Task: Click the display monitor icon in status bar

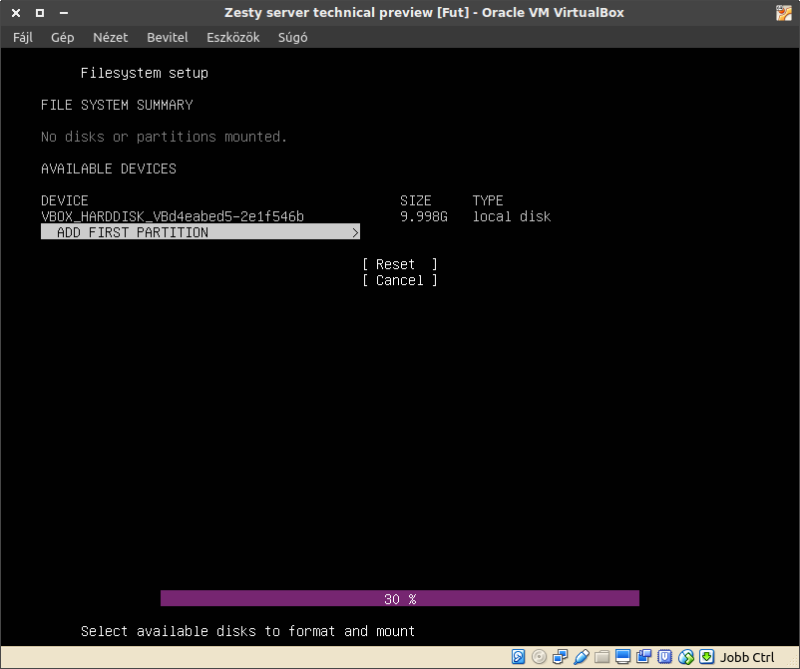Action: point(623,657)
